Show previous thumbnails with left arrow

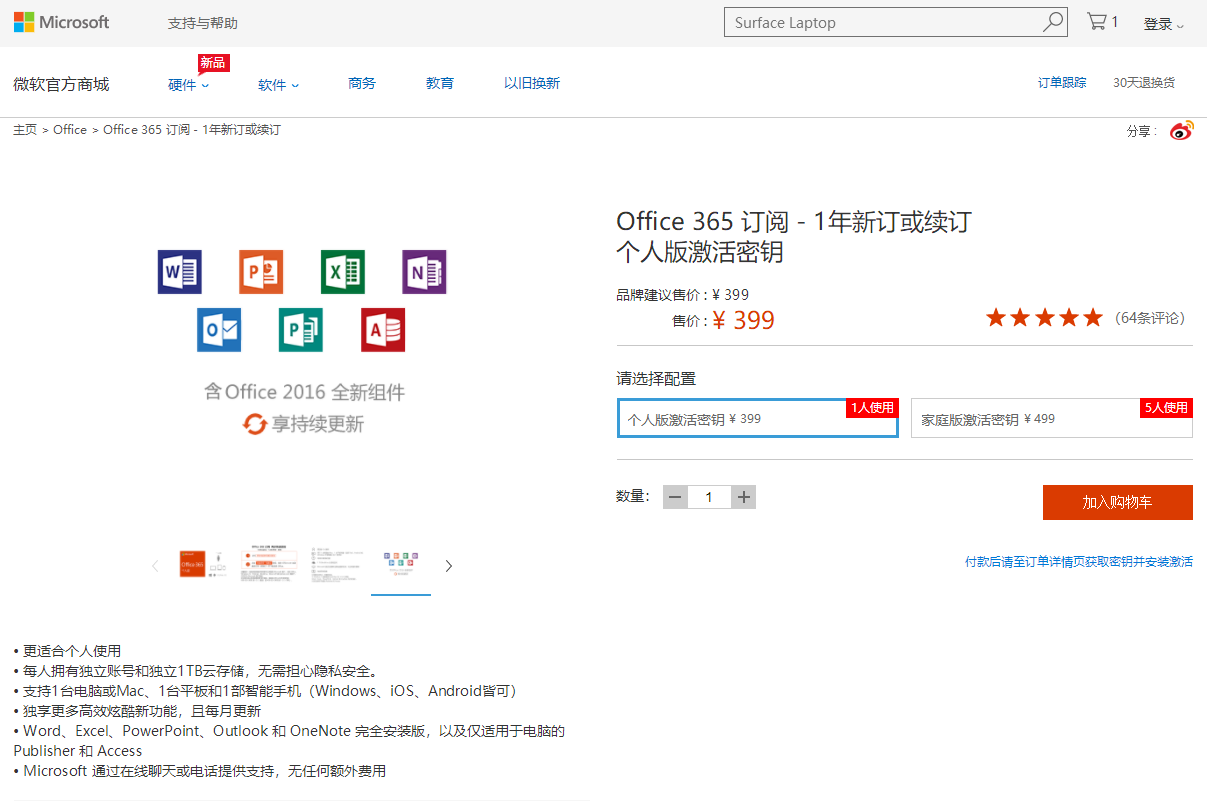tap(155, 566)
